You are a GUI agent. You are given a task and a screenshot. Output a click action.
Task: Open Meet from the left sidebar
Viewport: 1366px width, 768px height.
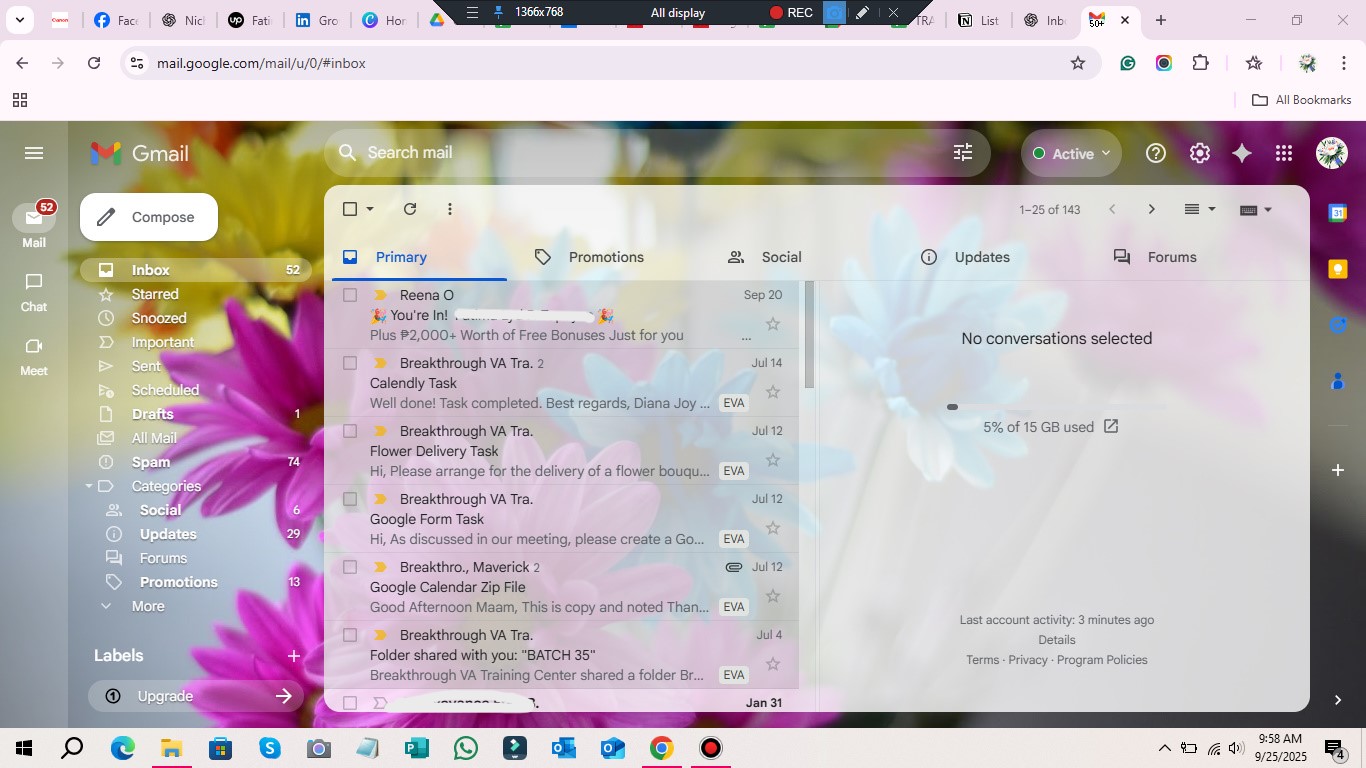(x=34, y=355)
